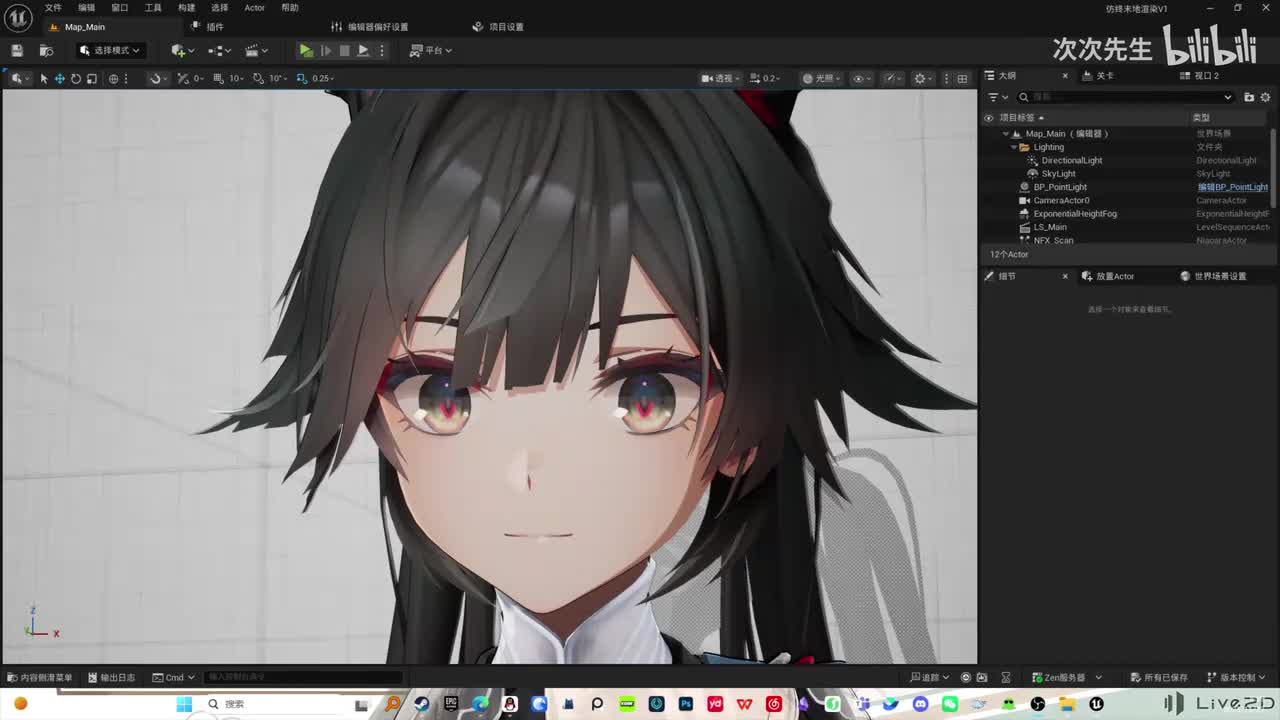Open the rotation snap 10° dropdown
This screenshot has width=1280, height=720.
click(277, 78)
